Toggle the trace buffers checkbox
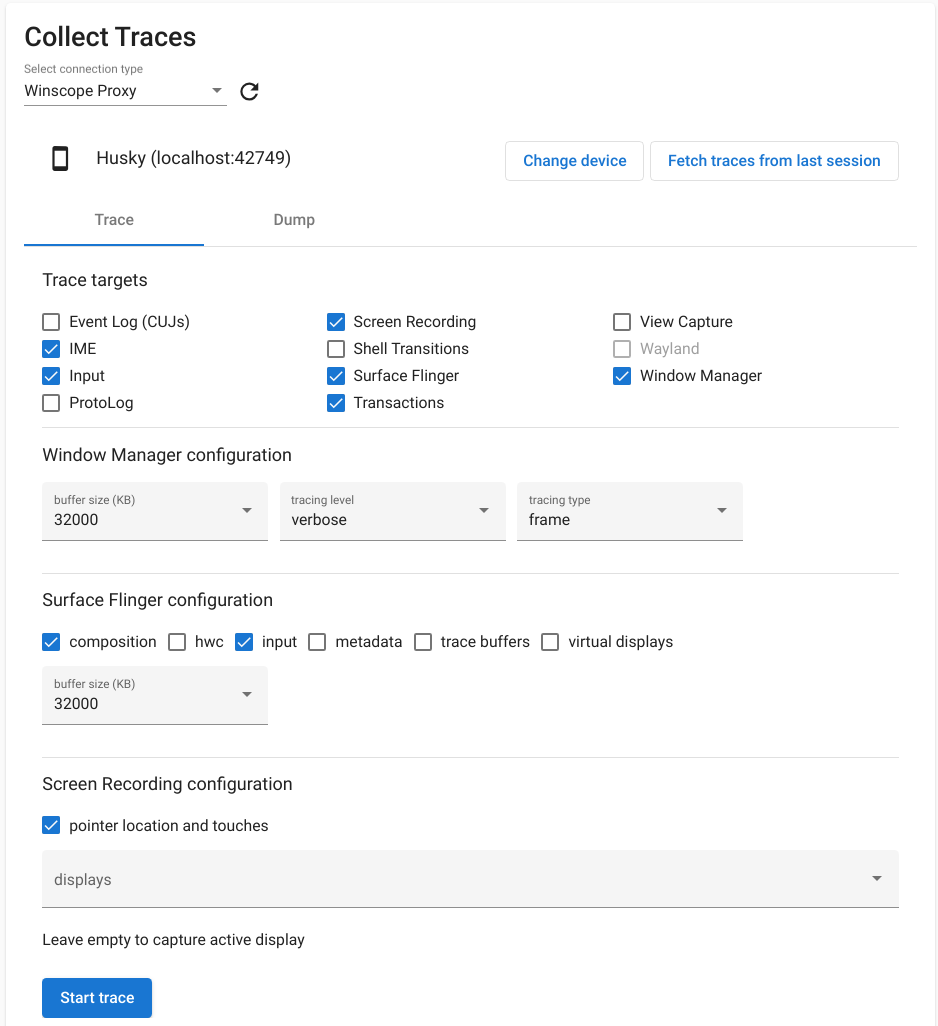 point(423,642)
